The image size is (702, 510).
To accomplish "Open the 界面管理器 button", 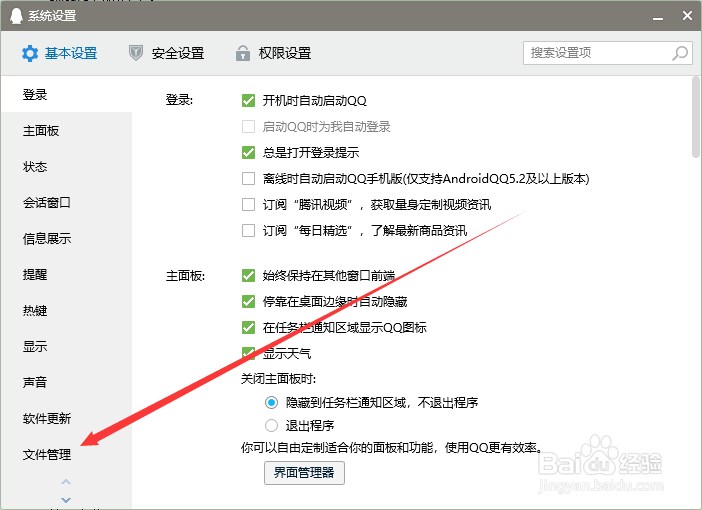I will (304, 473).
